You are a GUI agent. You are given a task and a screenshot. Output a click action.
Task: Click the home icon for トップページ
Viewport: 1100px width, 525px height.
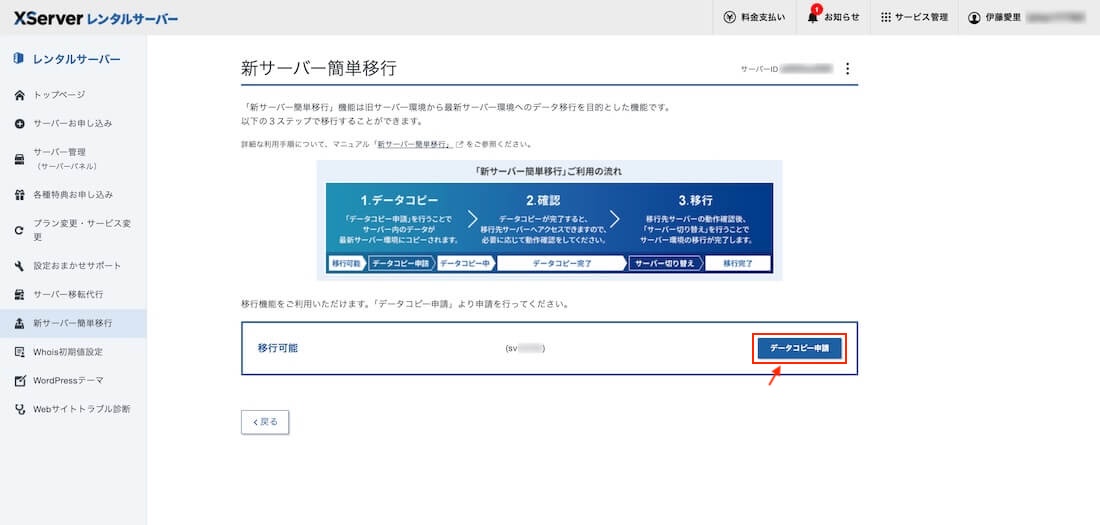(20, 95)
